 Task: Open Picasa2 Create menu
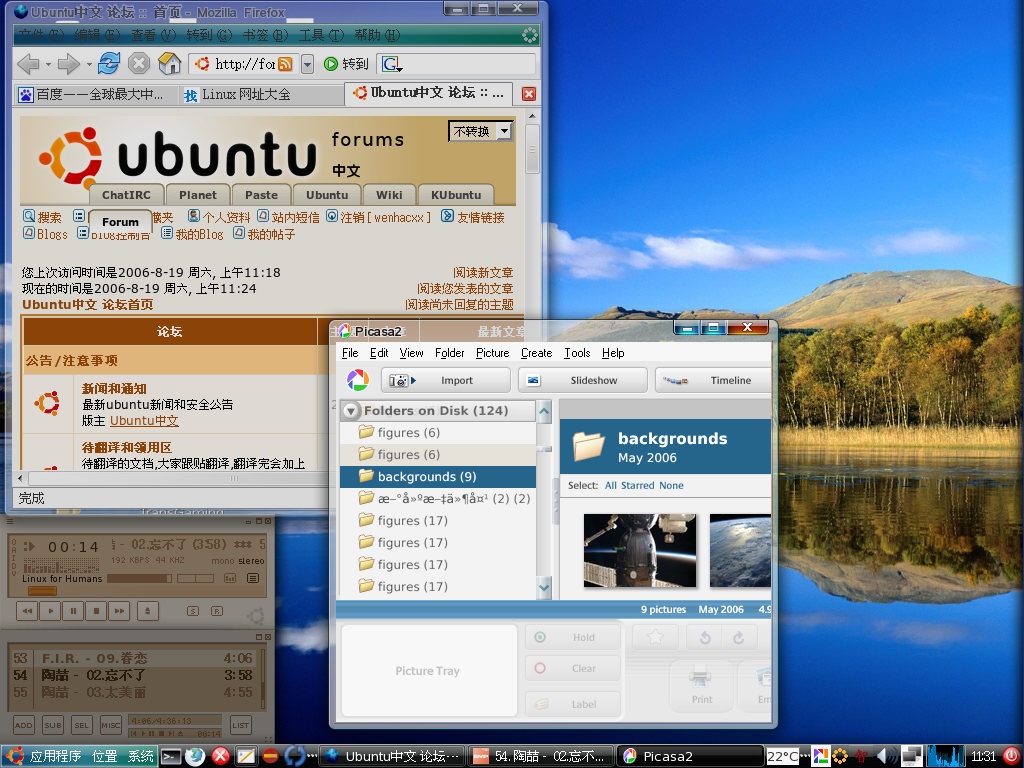point(537,353)
